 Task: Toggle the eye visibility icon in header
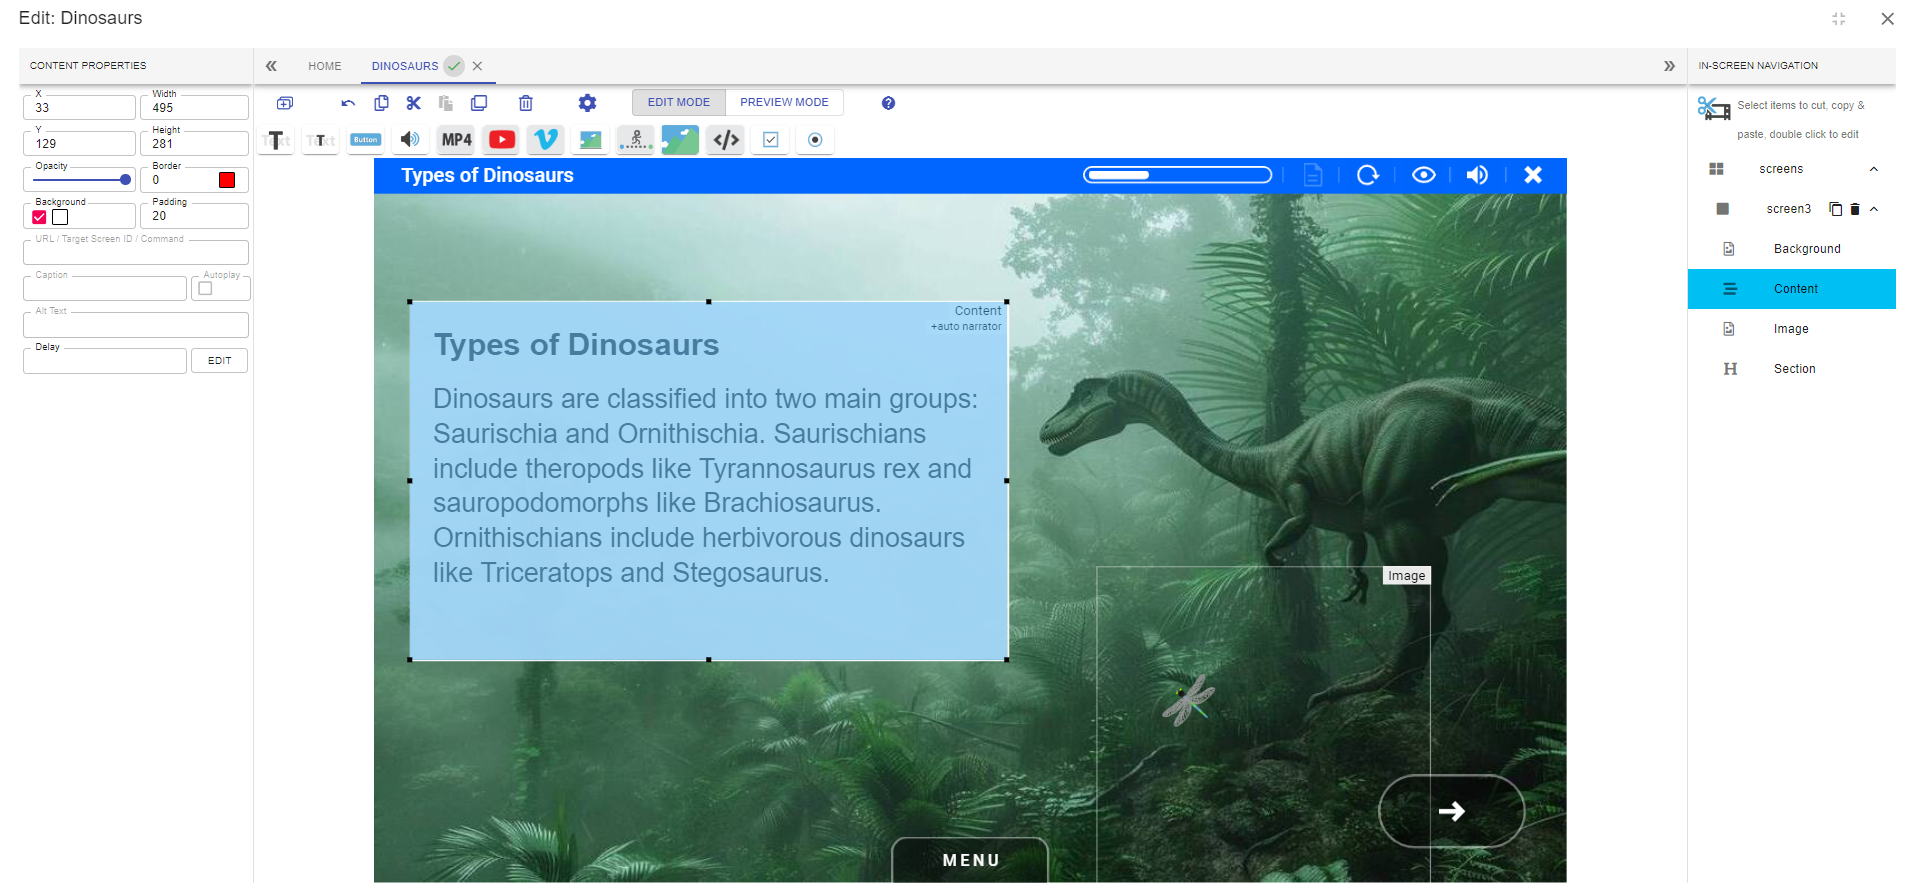coord(1424,175)
